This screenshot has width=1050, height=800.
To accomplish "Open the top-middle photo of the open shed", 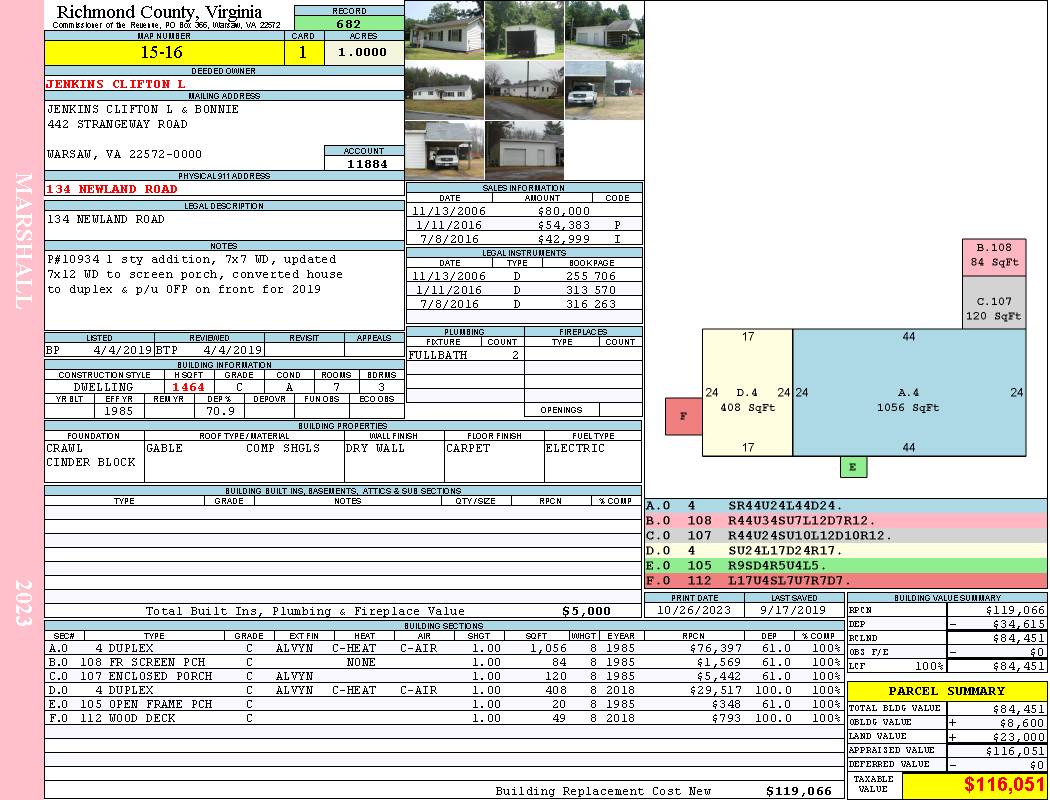I will click(x=524, y=30).
